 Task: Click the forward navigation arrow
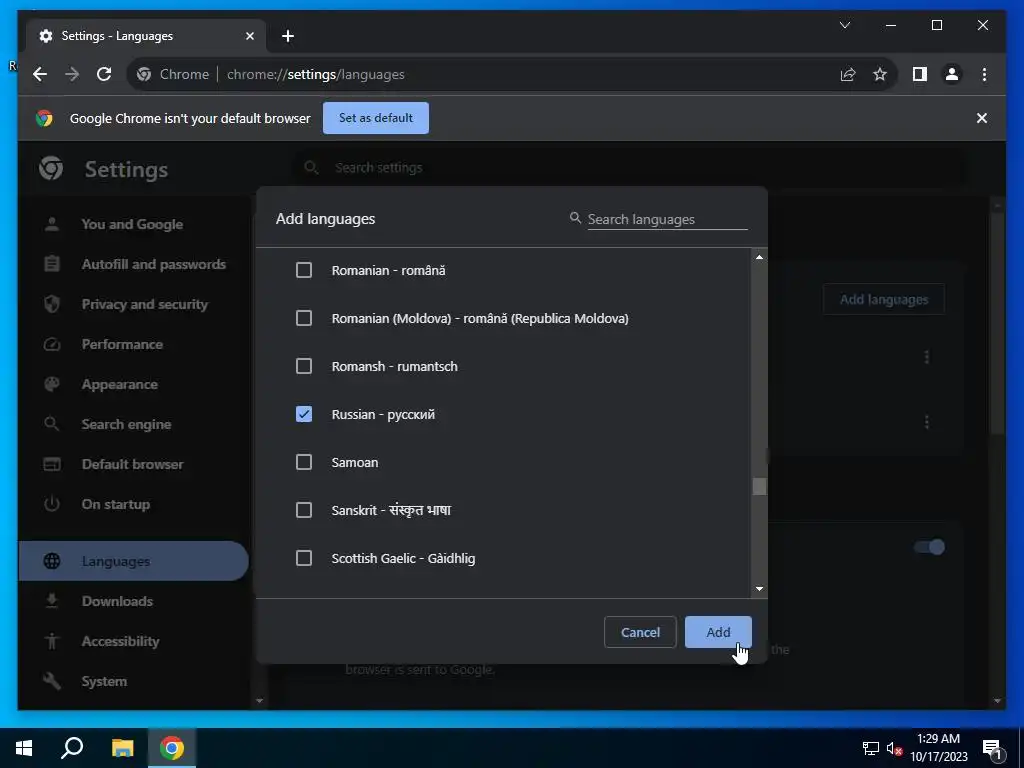click(72, 74)
